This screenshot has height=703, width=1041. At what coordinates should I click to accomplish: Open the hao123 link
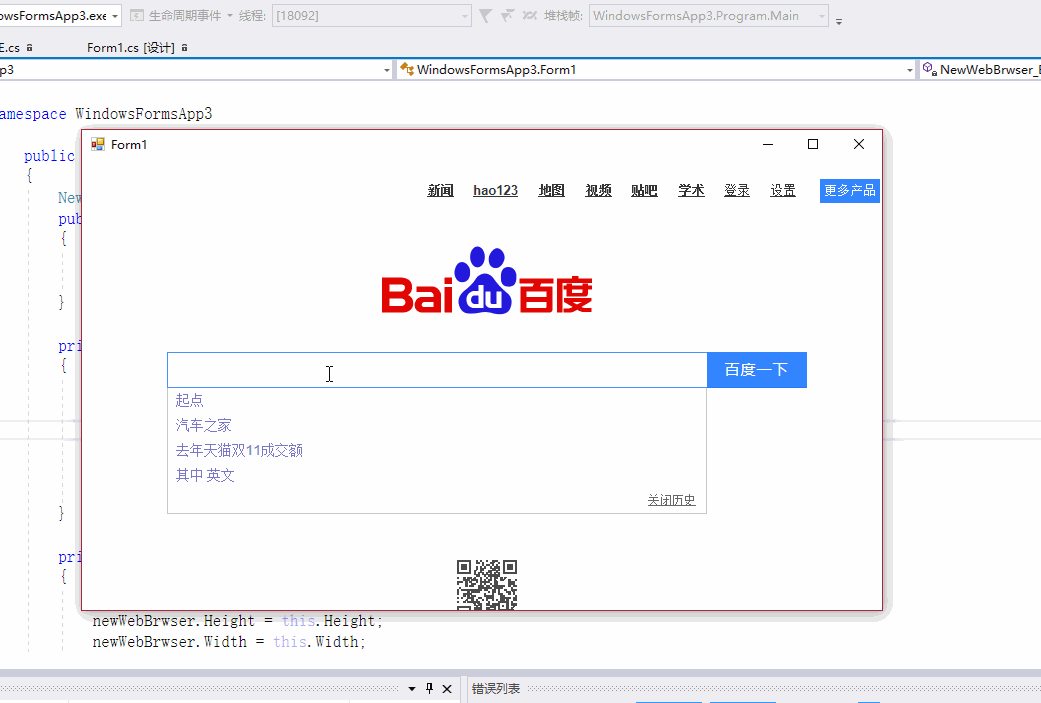(495, 191)
